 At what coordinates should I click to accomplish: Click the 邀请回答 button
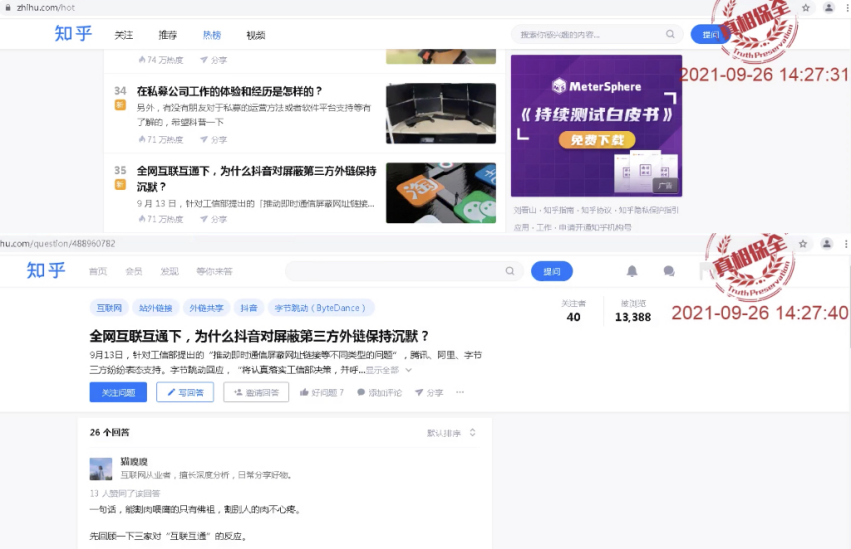tap(256, 393)
